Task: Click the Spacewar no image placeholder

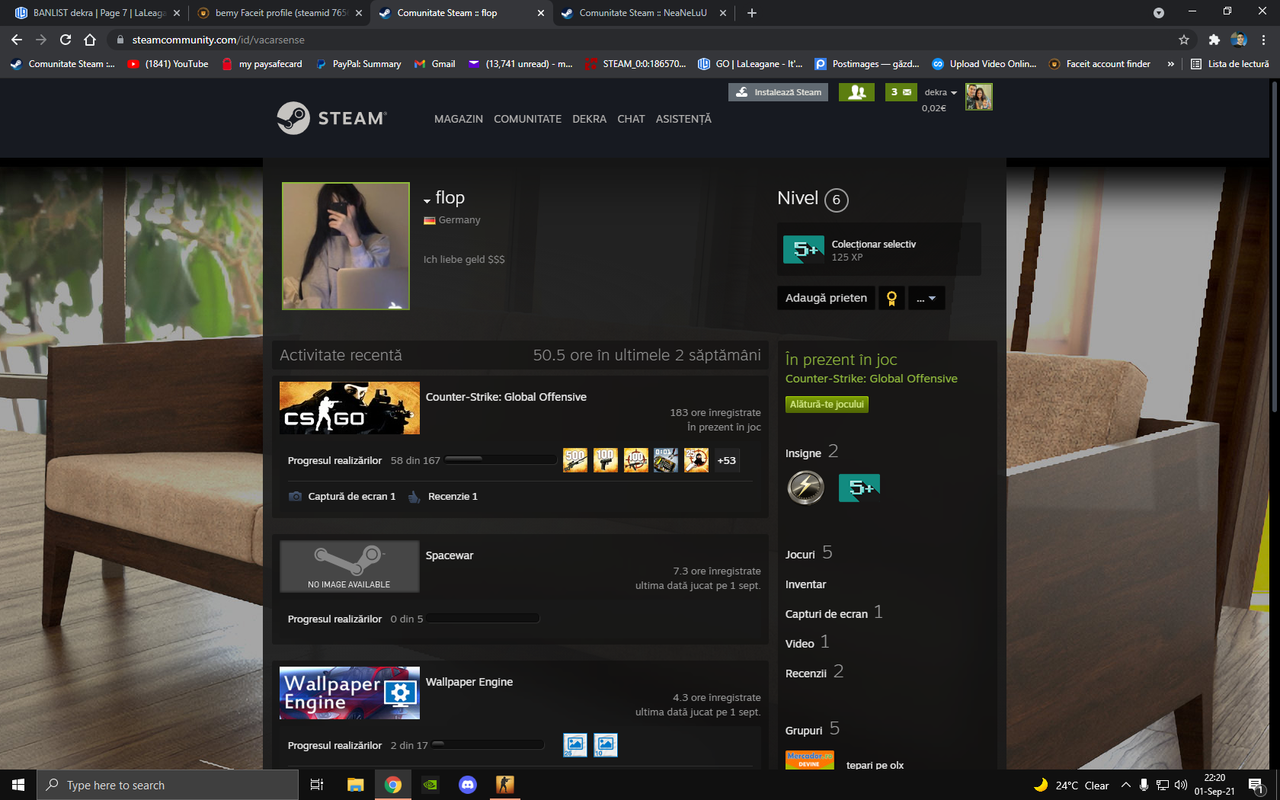Action: coord(349,566)
